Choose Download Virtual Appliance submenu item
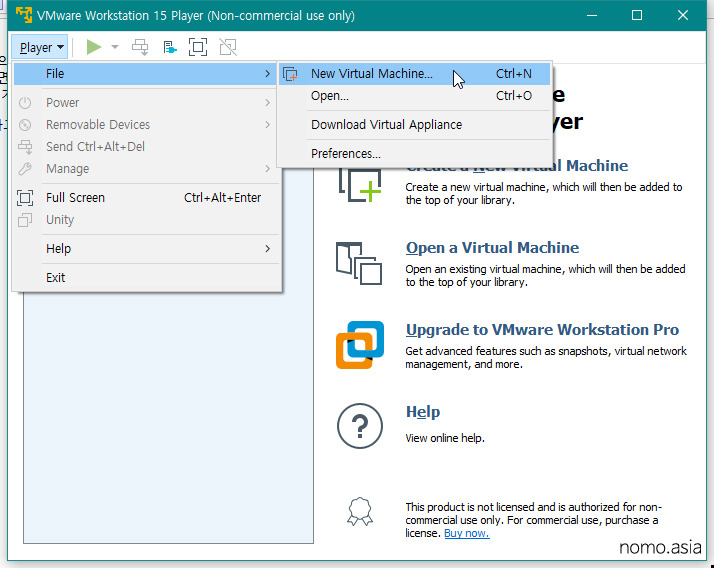The height and width of the screenshot is (568, 714). tap(414, 125)
